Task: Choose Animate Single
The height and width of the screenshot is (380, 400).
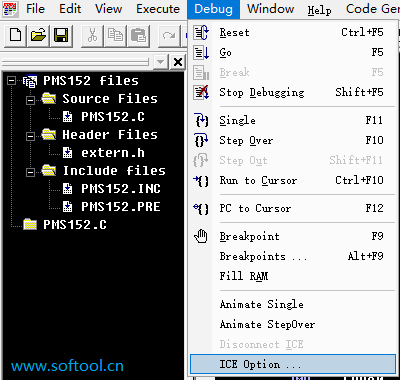Action: [x=293, y=304]
